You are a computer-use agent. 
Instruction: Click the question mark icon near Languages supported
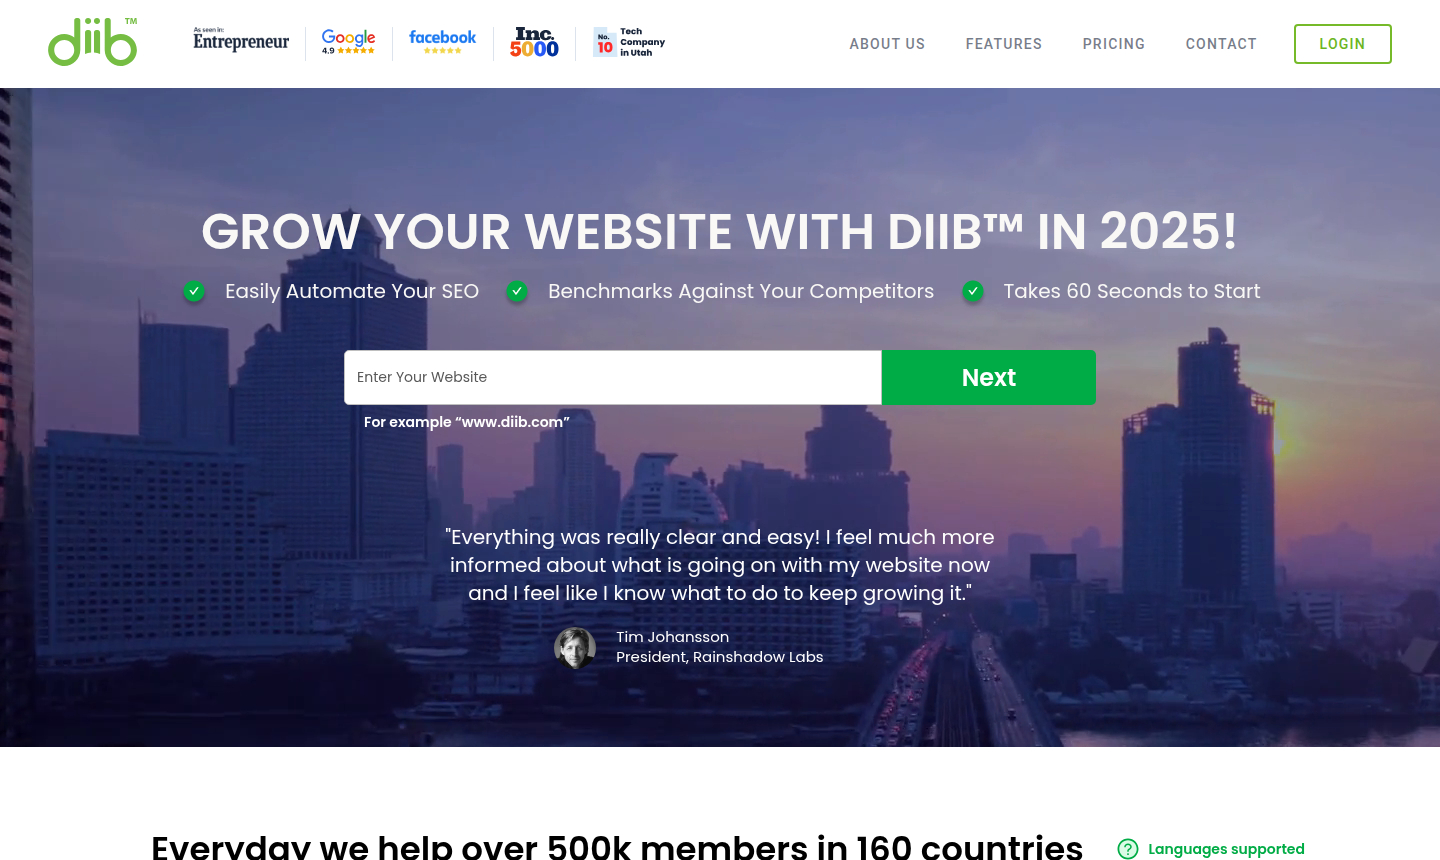(1128, 849)
